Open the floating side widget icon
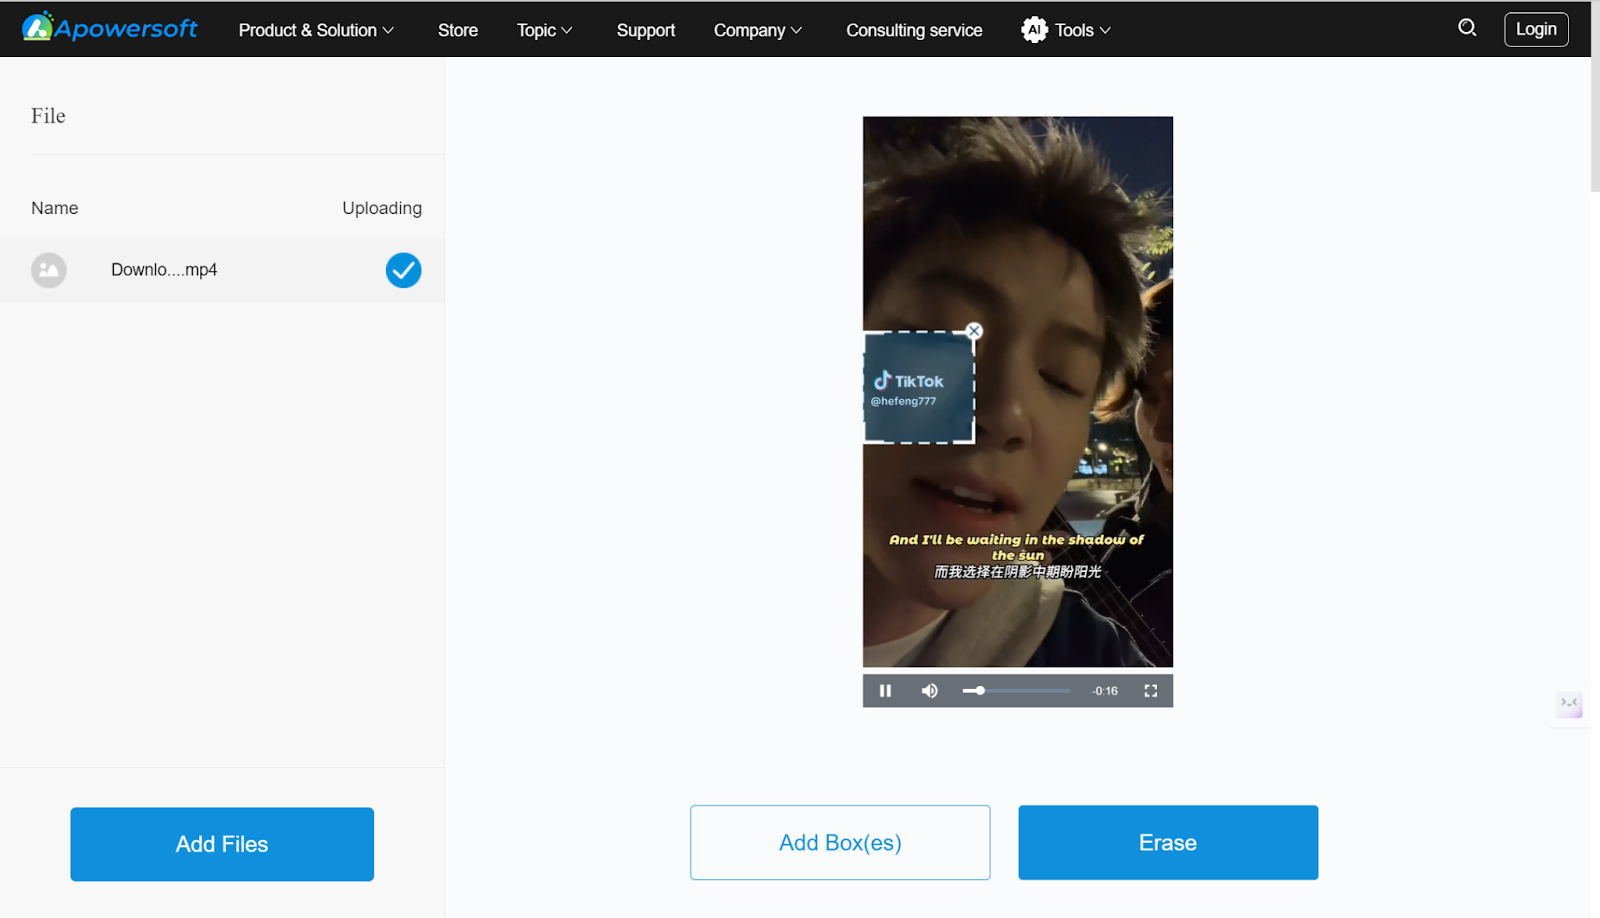 coord(1569,704)
